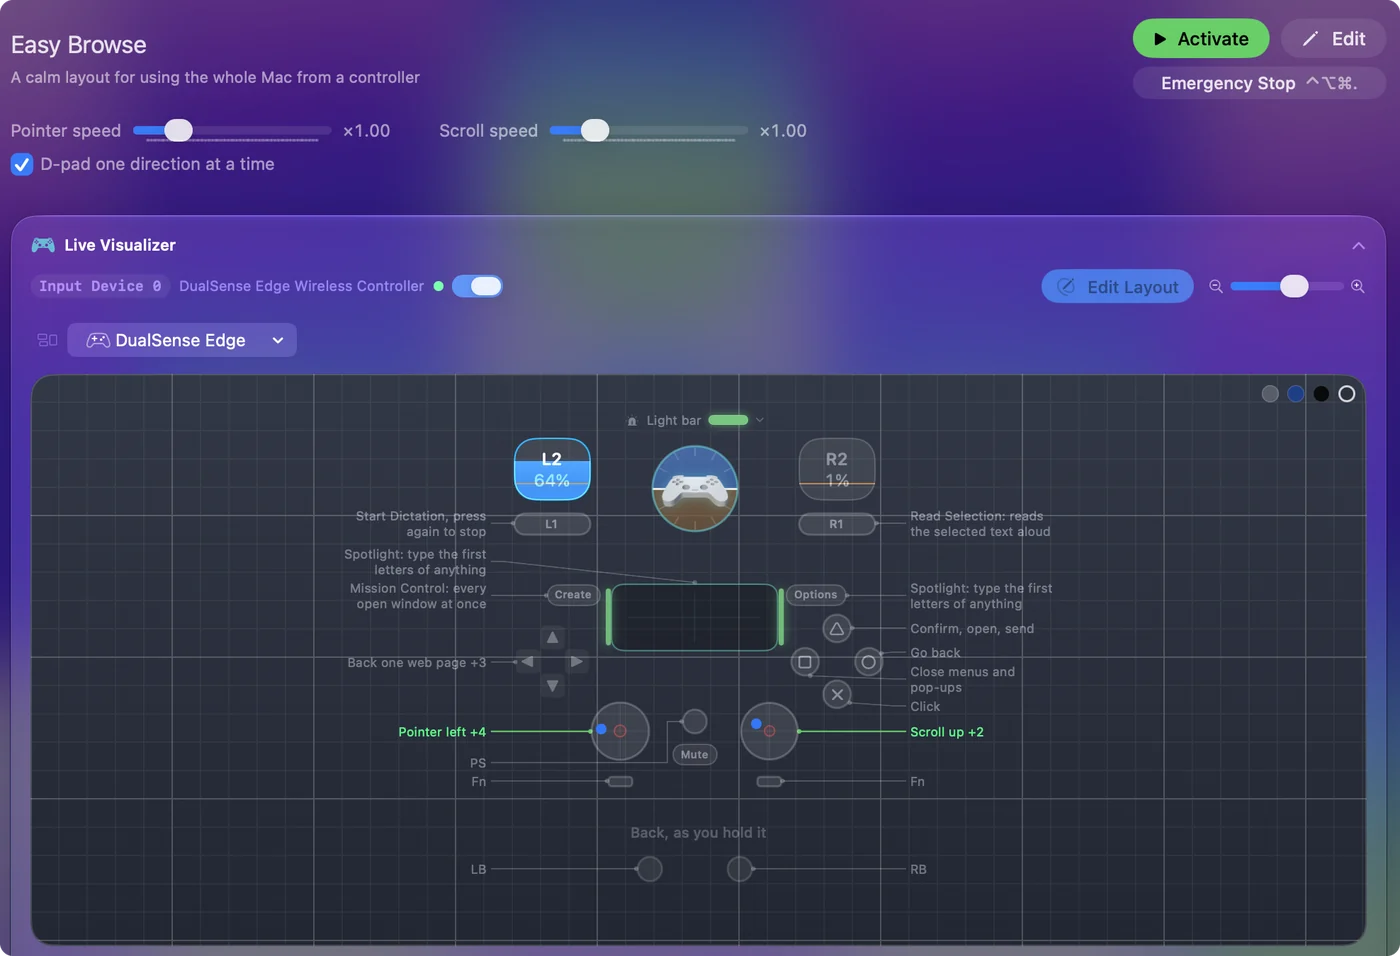Click the zoom-in magnifier icon
The image size is (1400, 956).
[1358, 286]
